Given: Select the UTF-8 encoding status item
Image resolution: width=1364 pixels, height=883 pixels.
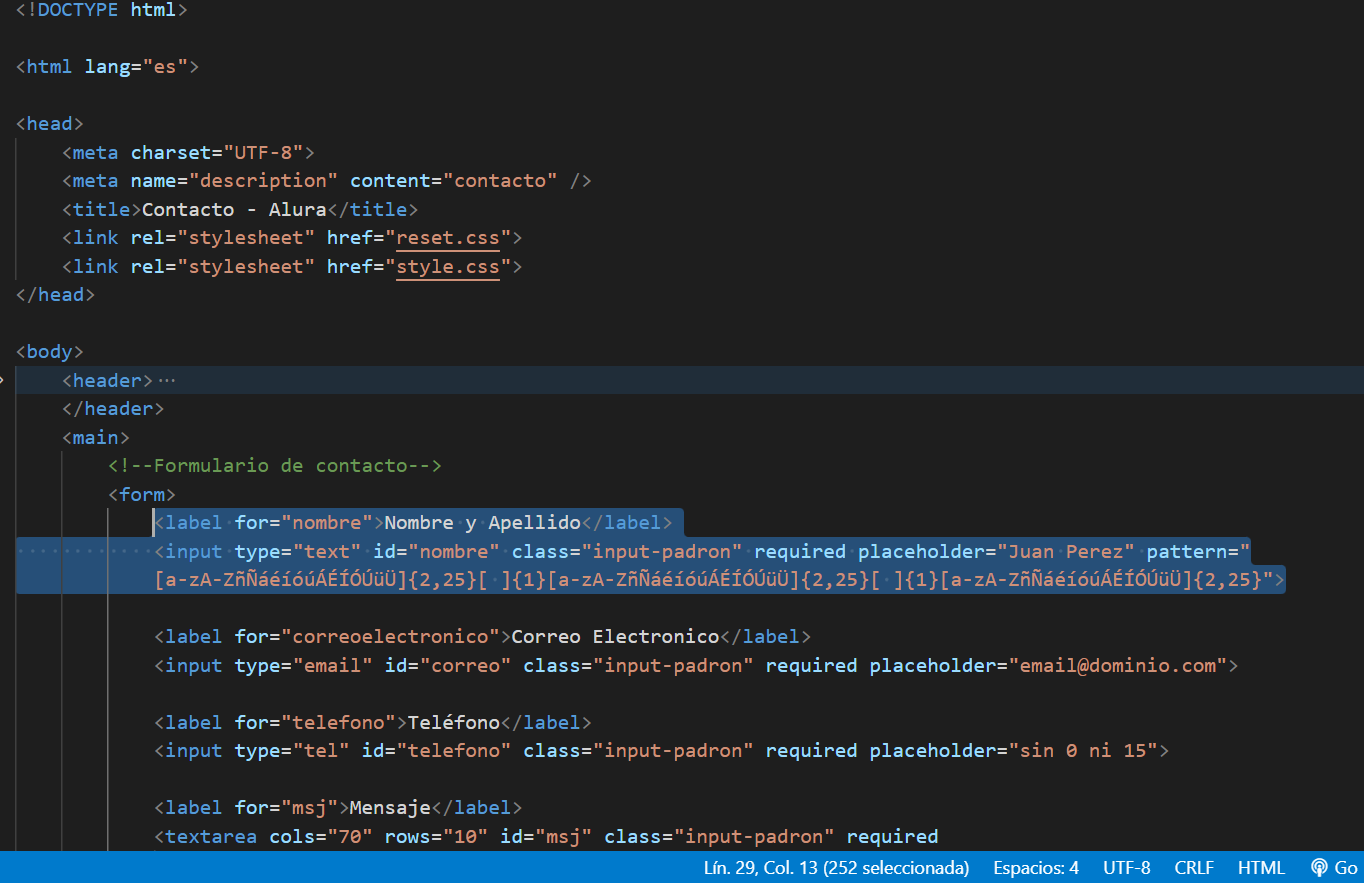Looking at the screenshot, I should (1127, 867).
